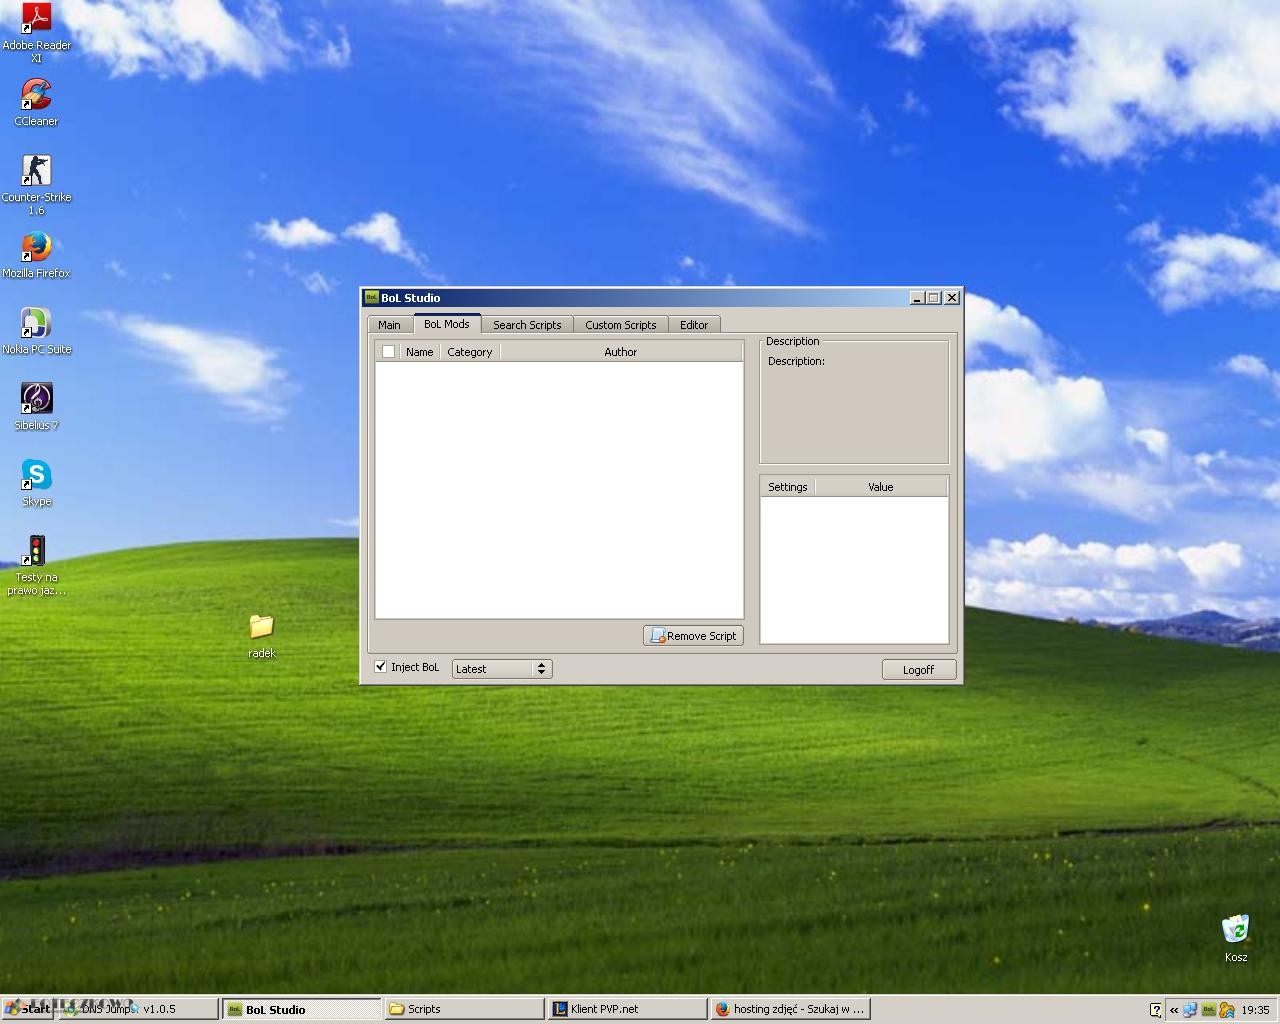
Task: Click the Remove Script button
Action: point(693,636)
